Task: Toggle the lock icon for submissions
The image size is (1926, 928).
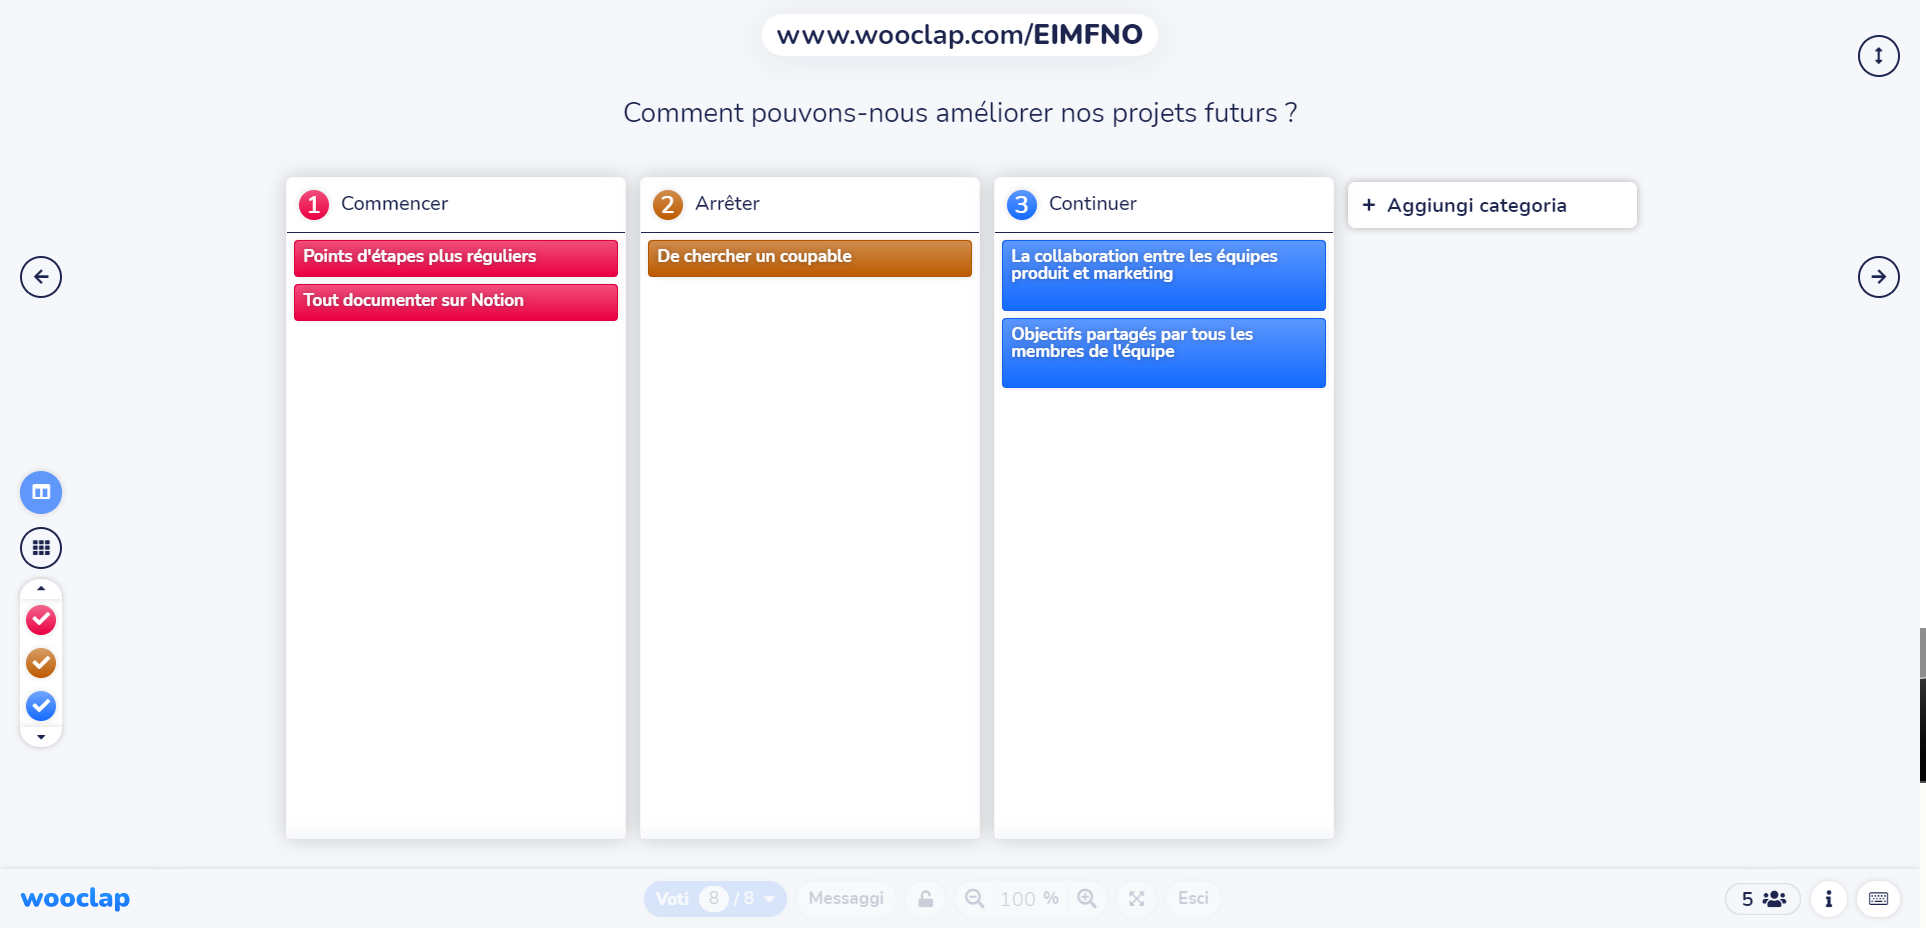Action: 926,898
